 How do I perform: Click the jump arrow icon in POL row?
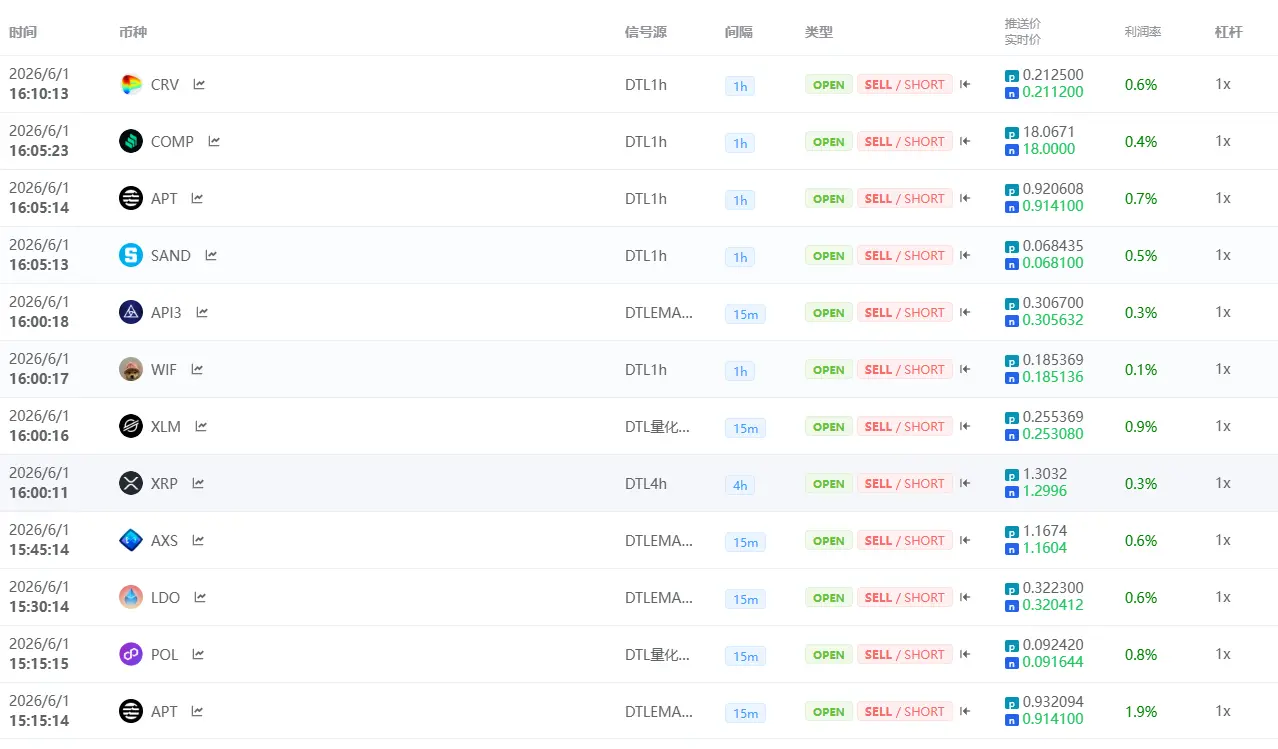[965, 655]
